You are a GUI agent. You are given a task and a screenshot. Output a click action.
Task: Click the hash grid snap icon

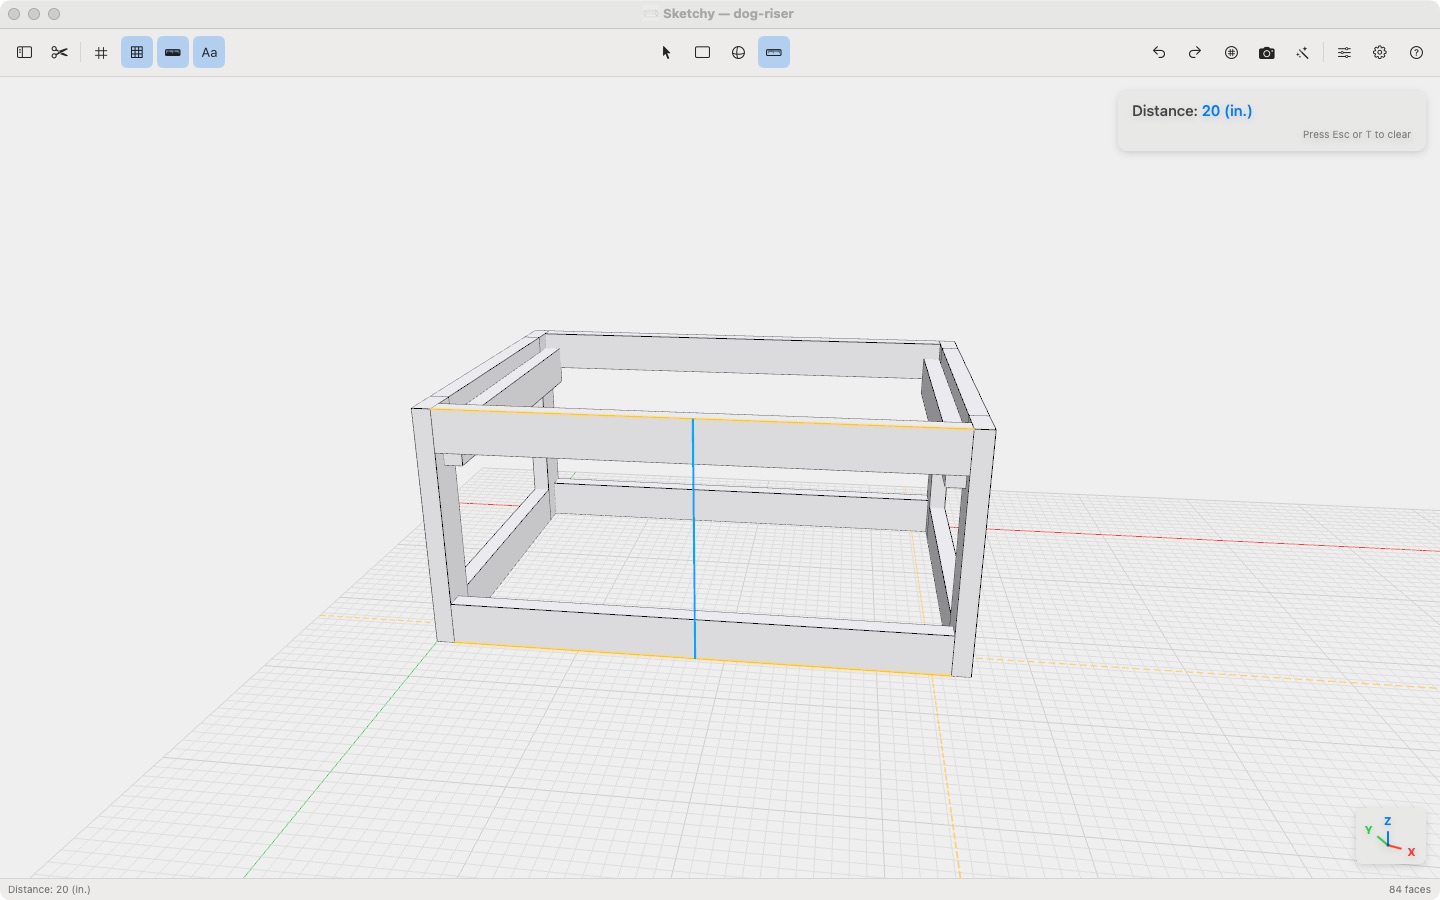pyautogui.click(x=101, y=53)
